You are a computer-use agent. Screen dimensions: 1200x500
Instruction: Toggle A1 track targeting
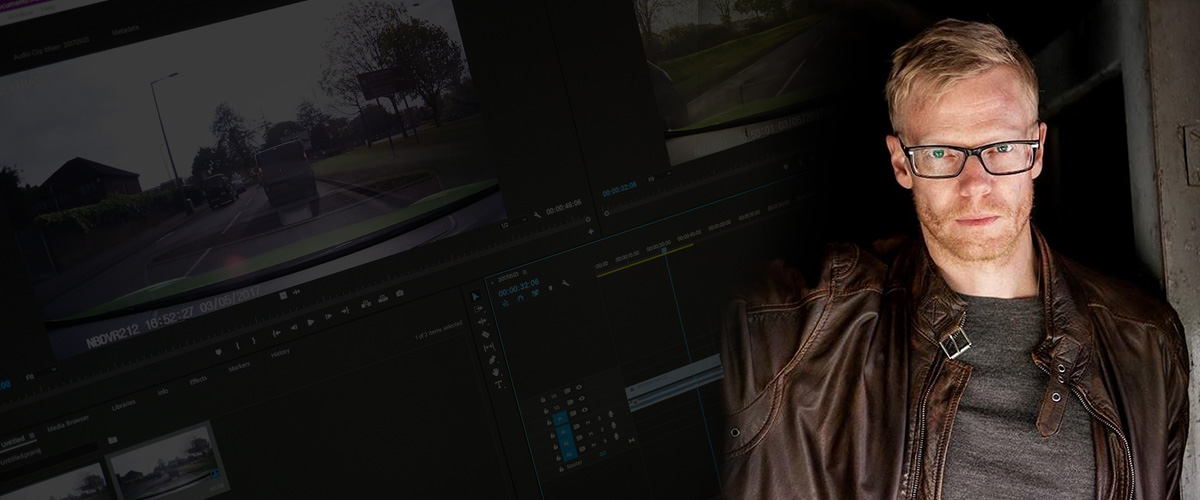click(x=563, y=432)
